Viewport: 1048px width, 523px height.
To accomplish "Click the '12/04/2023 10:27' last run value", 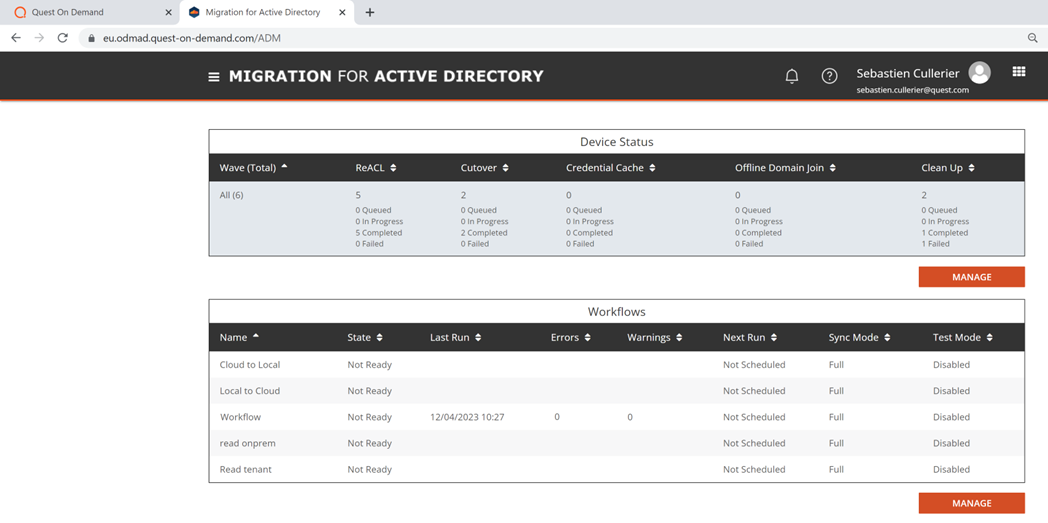I will click(x=467, y=417).
